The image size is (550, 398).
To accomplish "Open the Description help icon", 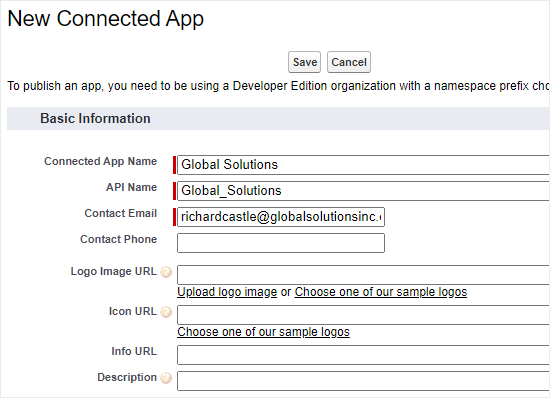I will 166,378.
